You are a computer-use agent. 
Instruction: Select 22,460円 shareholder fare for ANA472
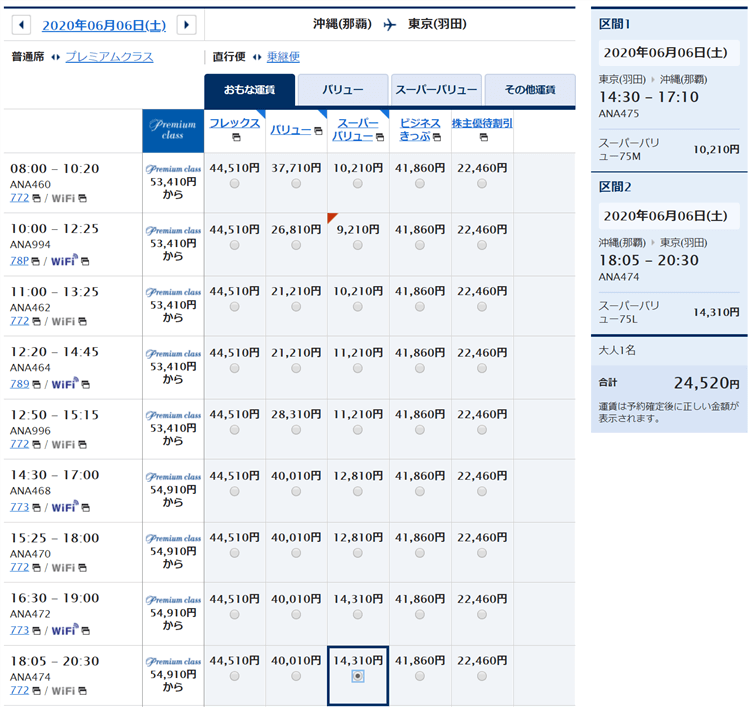pyautogui.click(x=482, y=615)
